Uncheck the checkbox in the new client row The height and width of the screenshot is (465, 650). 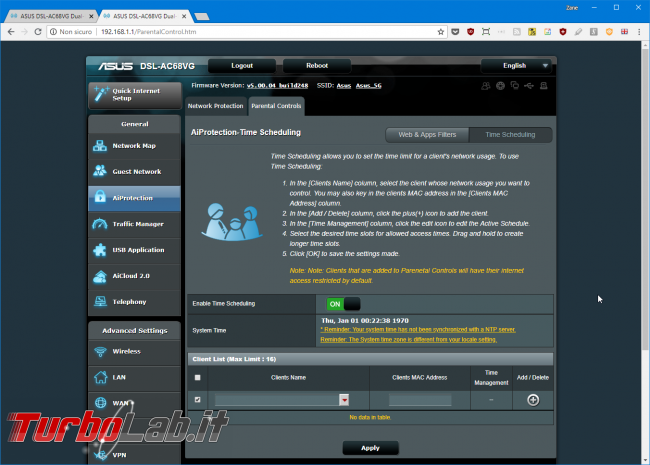(x=198, y=400)
